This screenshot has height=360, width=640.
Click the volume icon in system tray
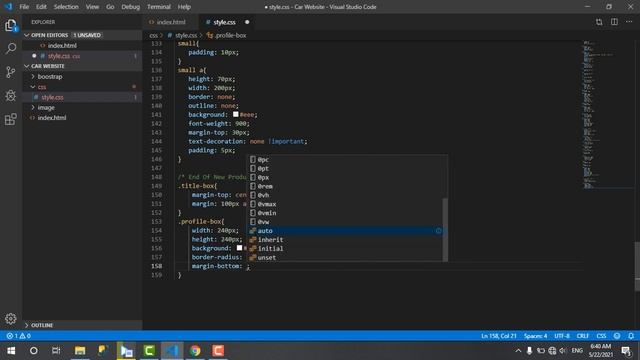pyautogui.click(x=563, y=351)
